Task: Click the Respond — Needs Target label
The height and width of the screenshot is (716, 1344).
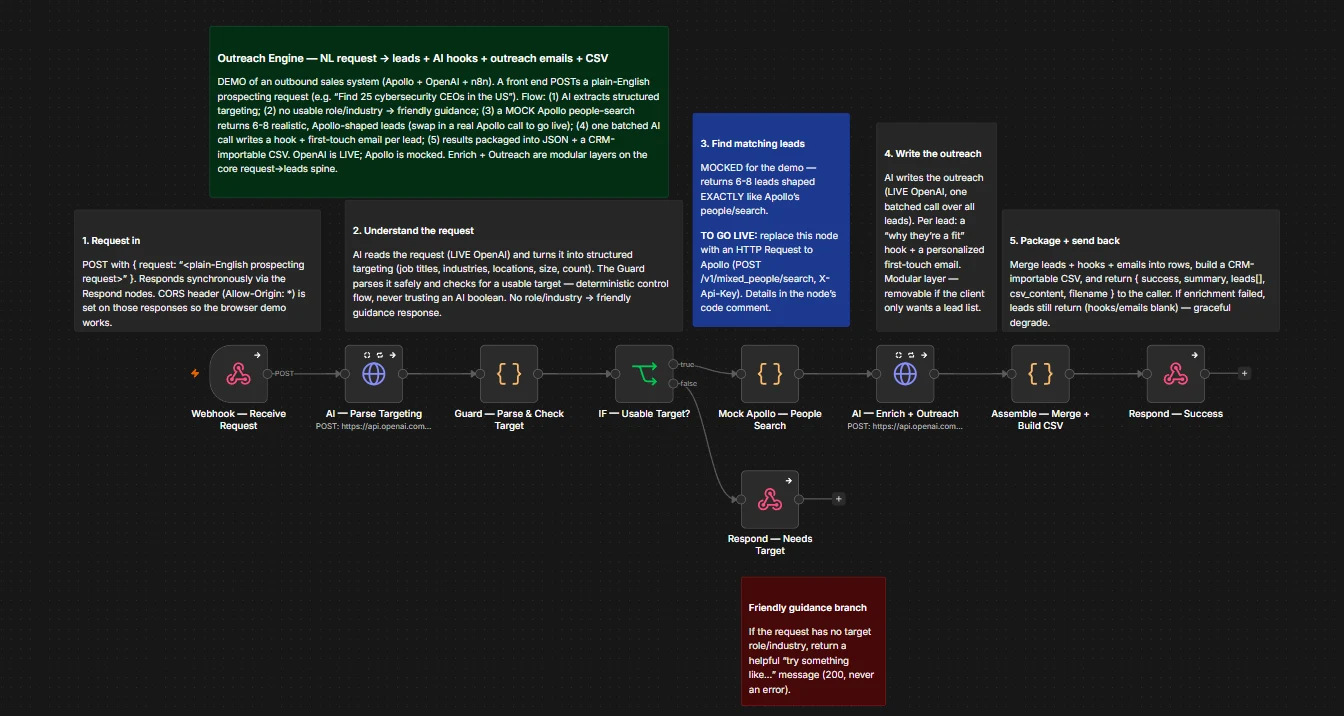Action: [770, 545]
